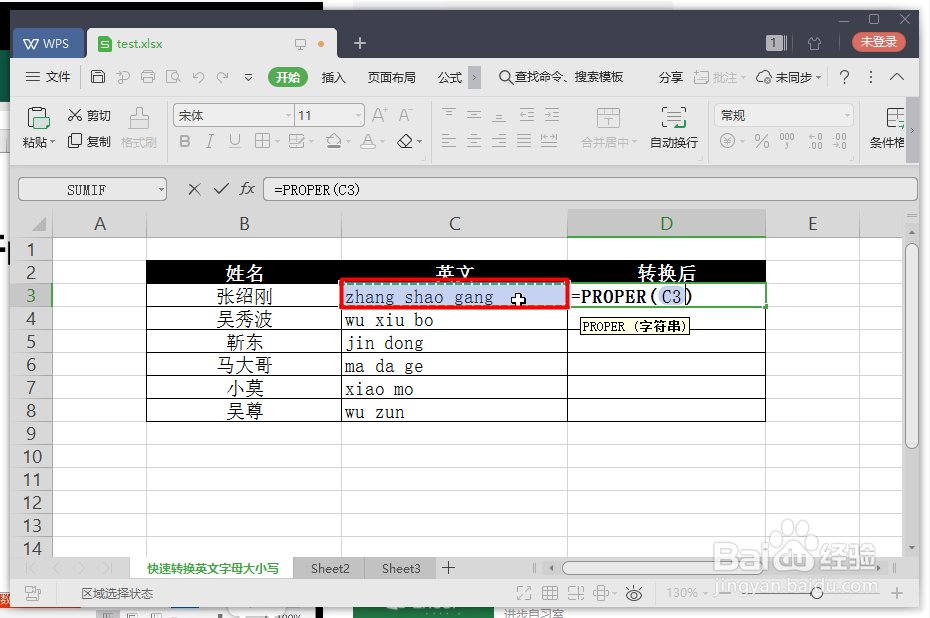
Task: Confirm formula entry with checkmark
Action: click(221, 189)
